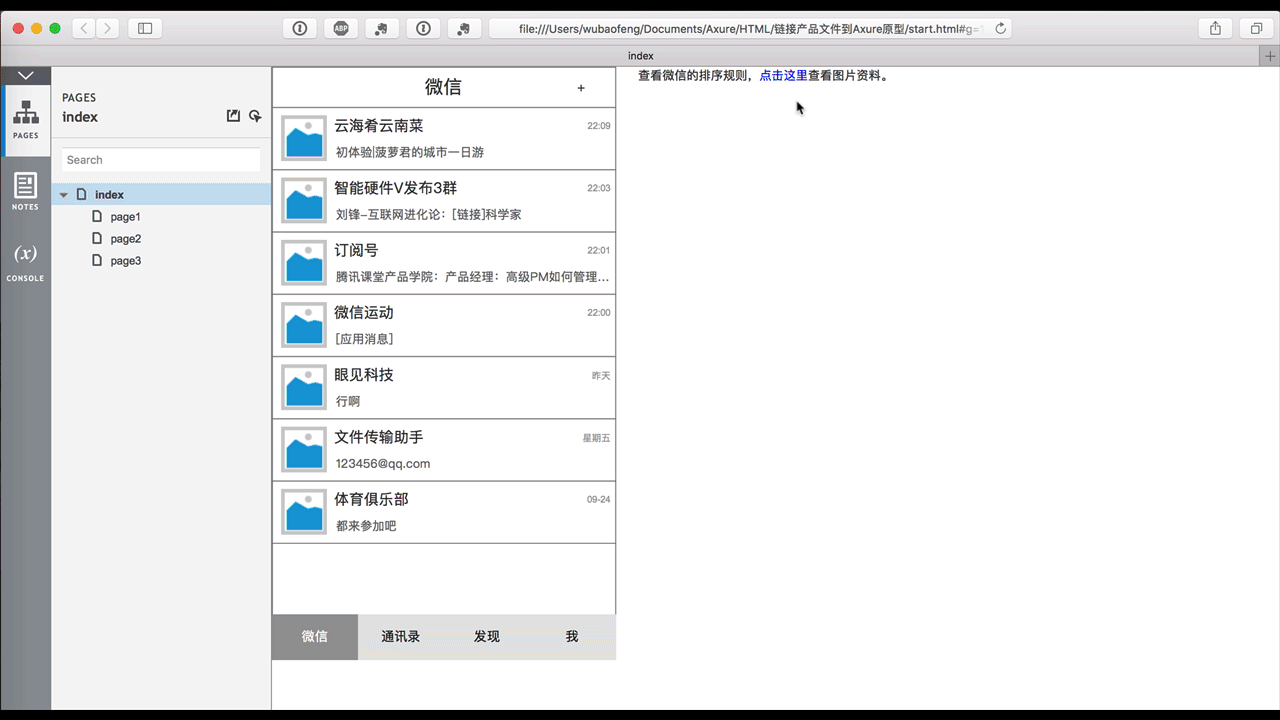Open the Safari Share button
Screen dimensions: 1280x720
tap(1215, 29)
